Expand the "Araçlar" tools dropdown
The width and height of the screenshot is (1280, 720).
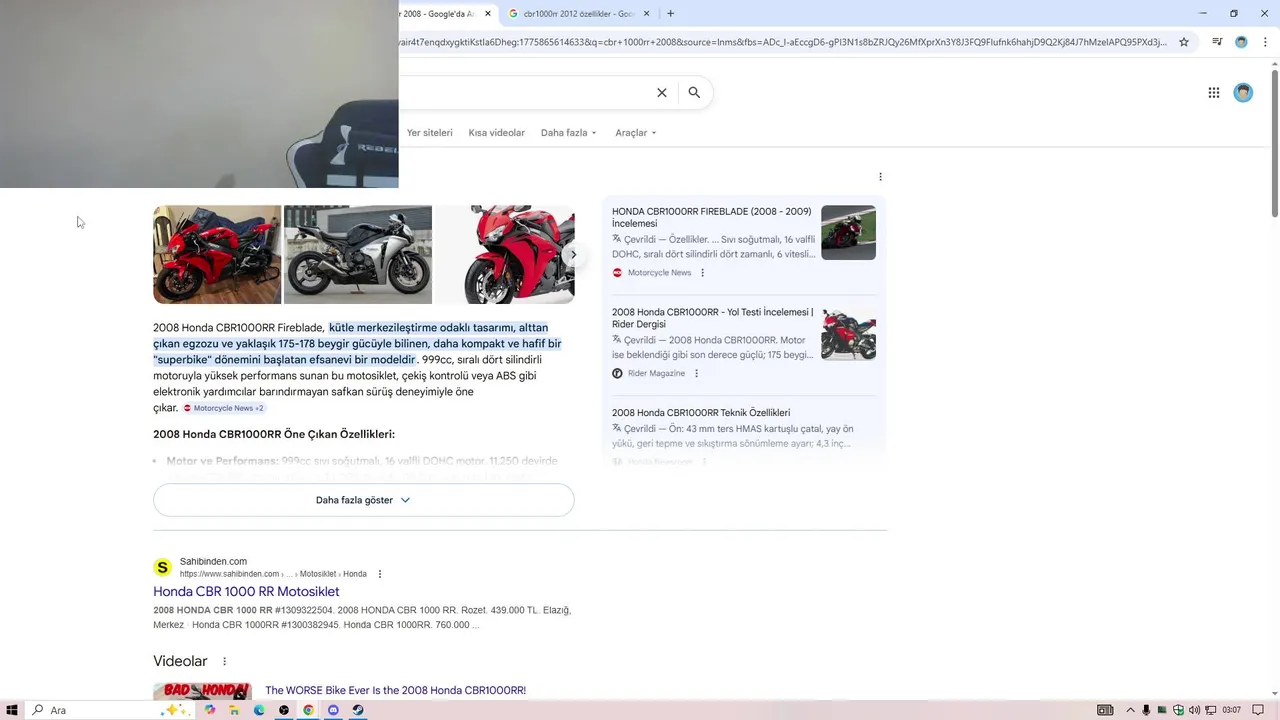pos(636,133)
